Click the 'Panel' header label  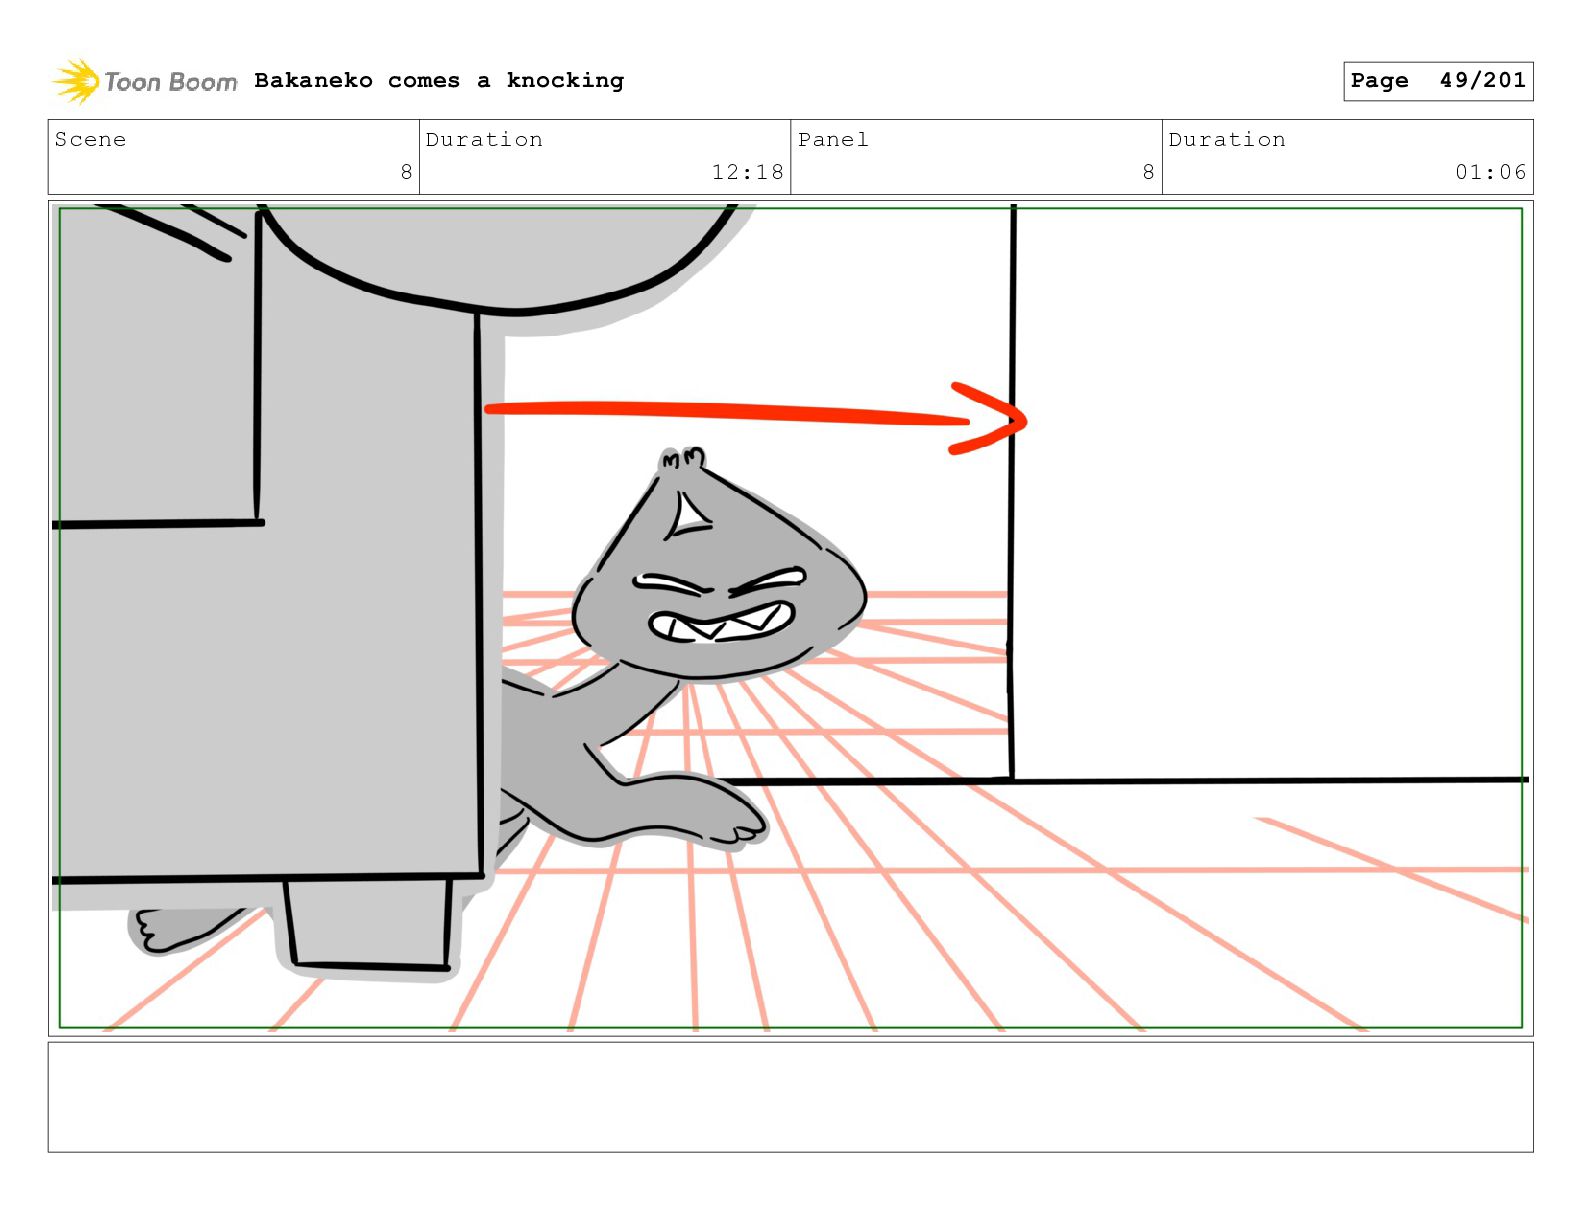click(833, 140)
